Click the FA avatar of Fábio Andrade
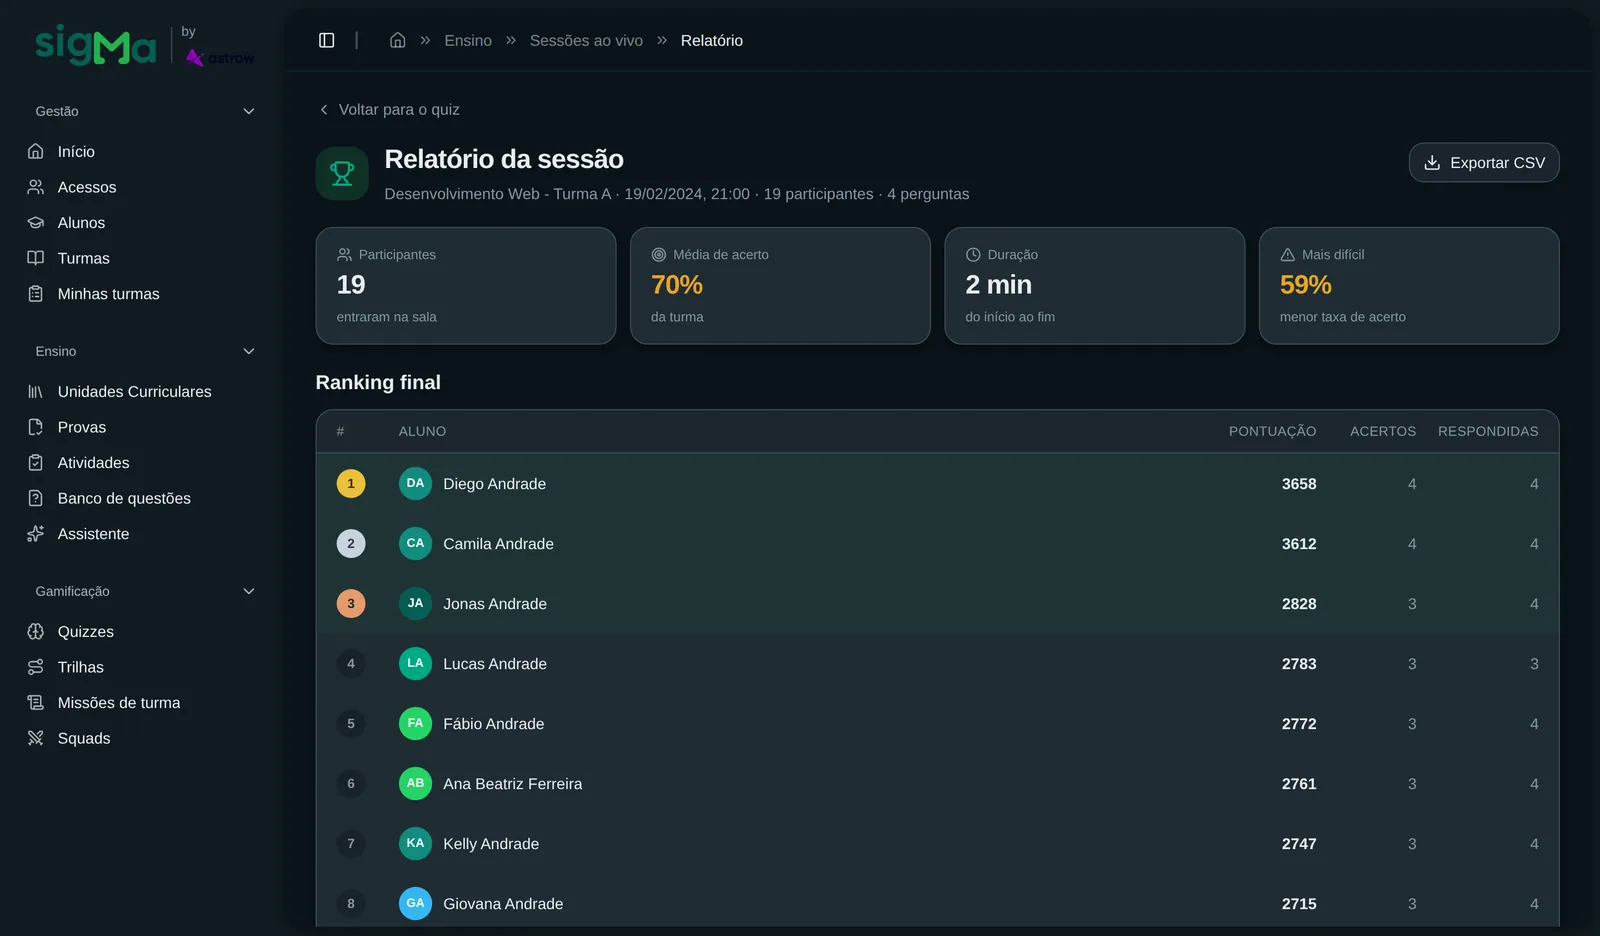This screenshot has height=936, width=1600. click(415, 723)
